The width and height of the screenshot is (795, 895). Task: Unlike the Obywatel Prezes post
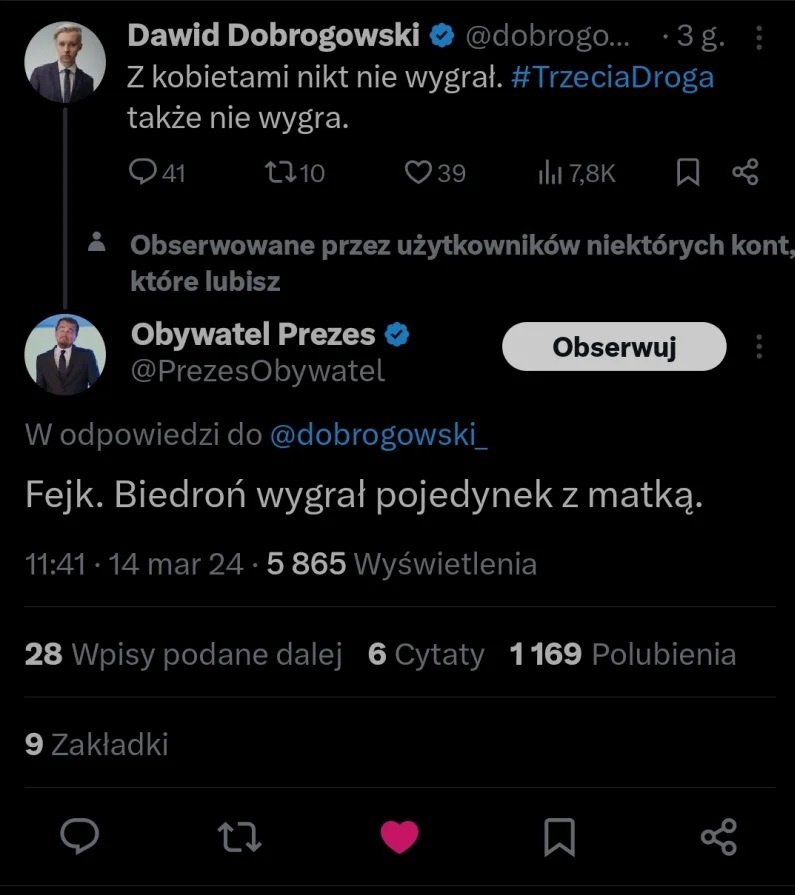399,836
